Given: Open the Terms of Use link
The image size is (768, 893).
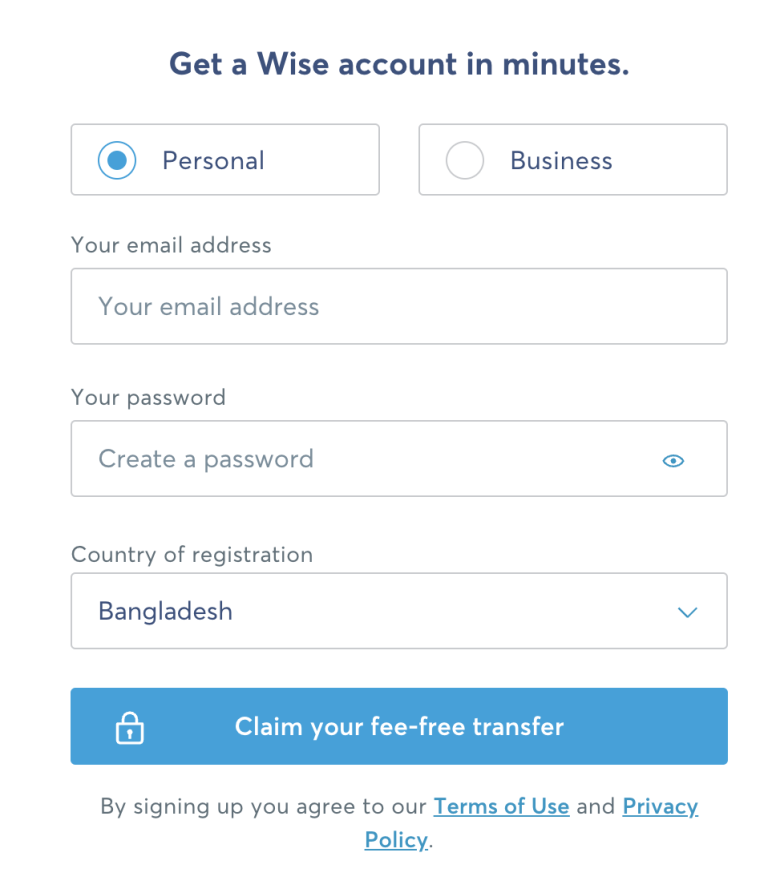Looking at the screenshot, I should 501,806.
